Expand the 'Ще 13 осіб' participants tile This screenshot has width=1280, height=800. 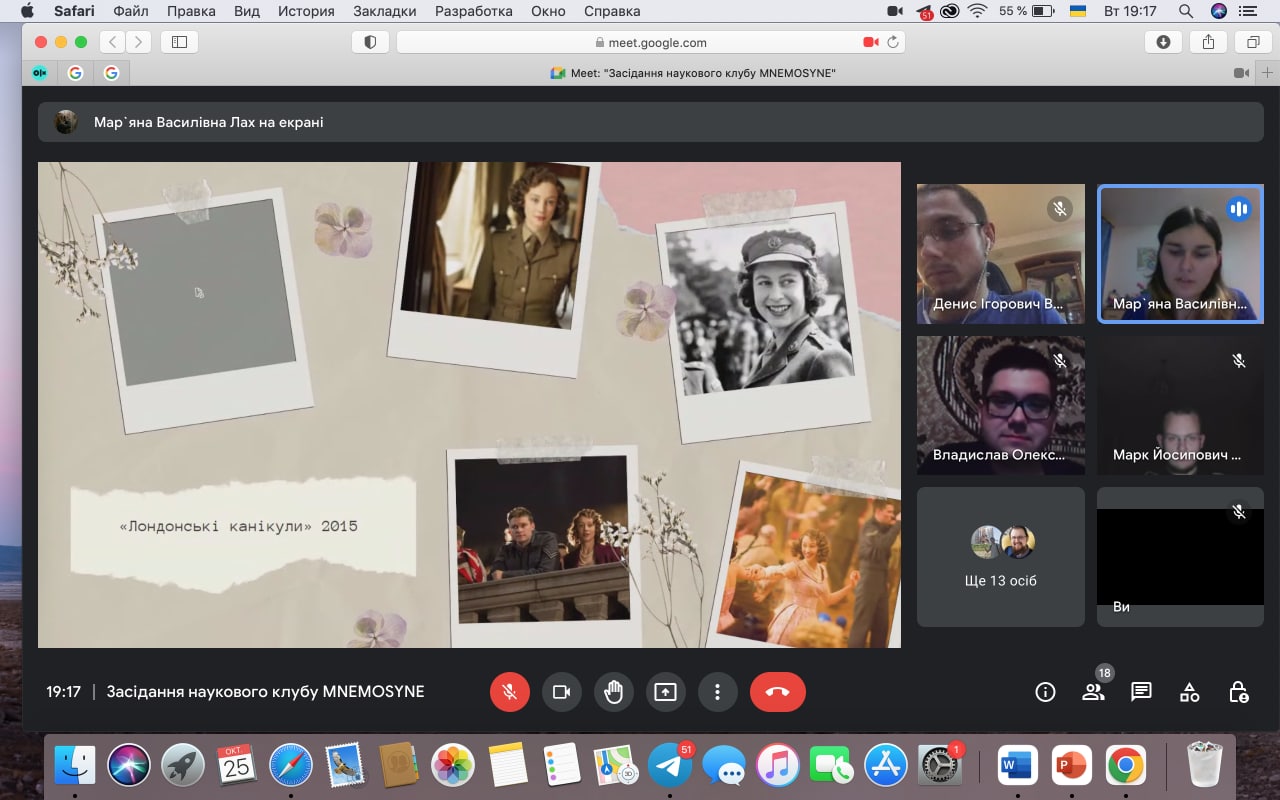click(1000, 556)
